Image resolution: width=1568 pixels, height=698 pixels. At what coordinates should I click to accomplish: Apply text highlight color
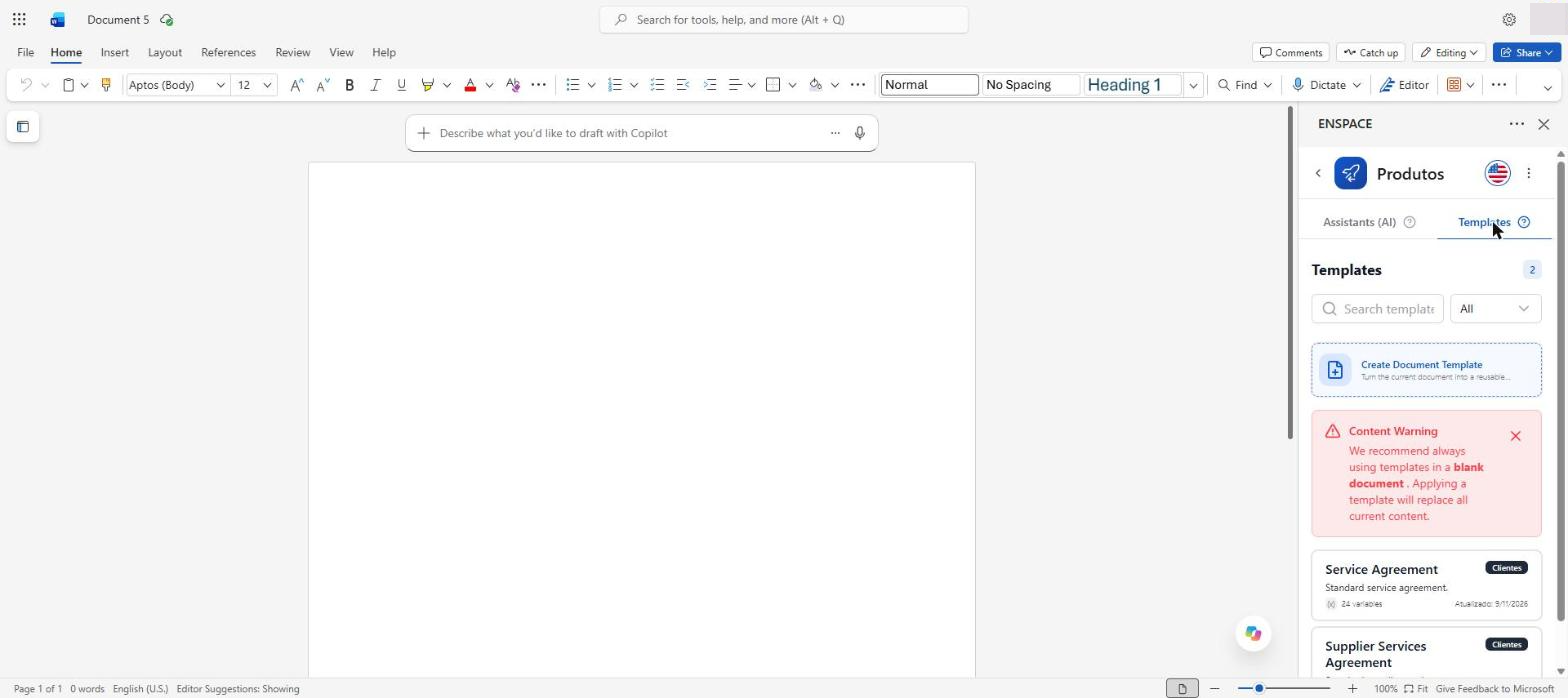[428, 85]
